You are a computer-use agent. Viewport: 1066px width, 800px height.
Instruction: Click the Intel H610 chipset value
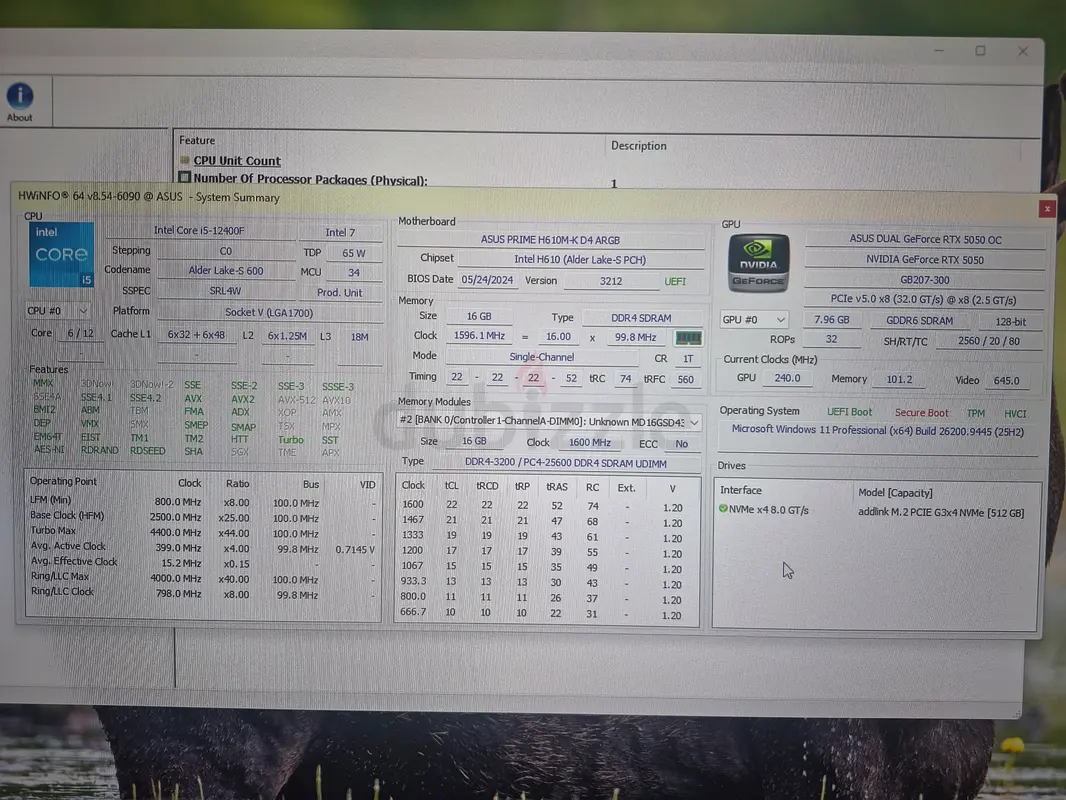[x=580, y=260]
